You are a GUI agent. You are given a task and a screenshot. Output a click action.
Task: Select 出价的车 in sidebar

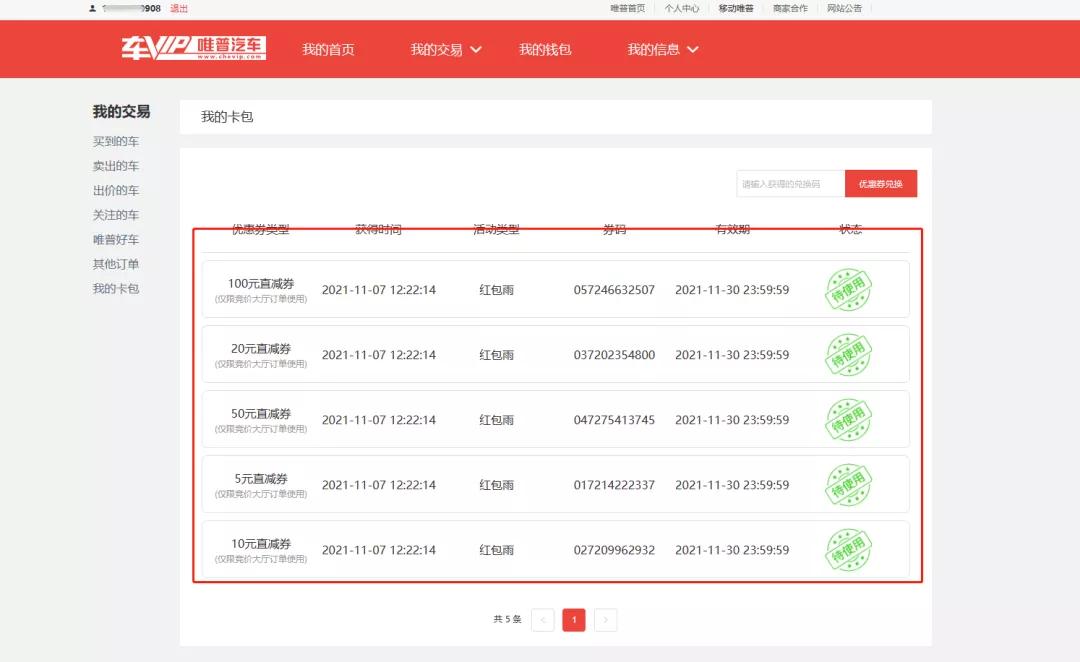click(x=116, y=190)
